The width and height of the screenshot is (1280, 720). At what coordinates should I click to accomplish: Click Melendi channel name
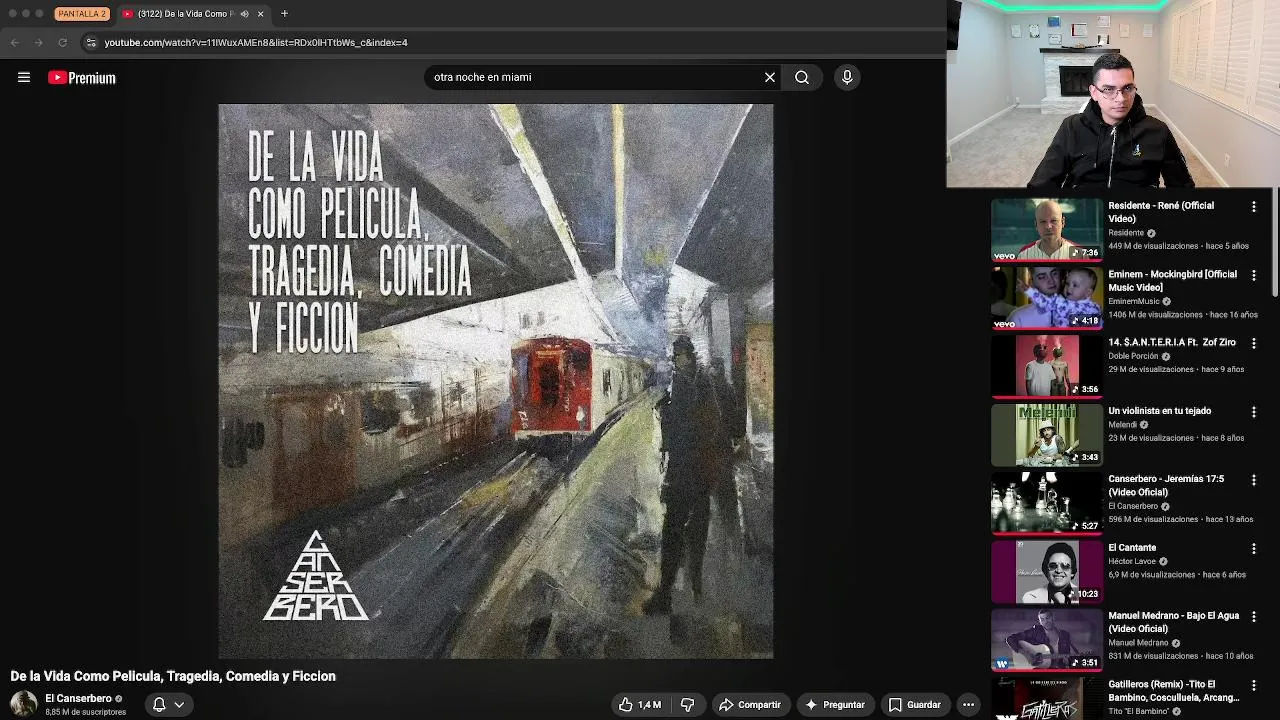point(1122,425)
